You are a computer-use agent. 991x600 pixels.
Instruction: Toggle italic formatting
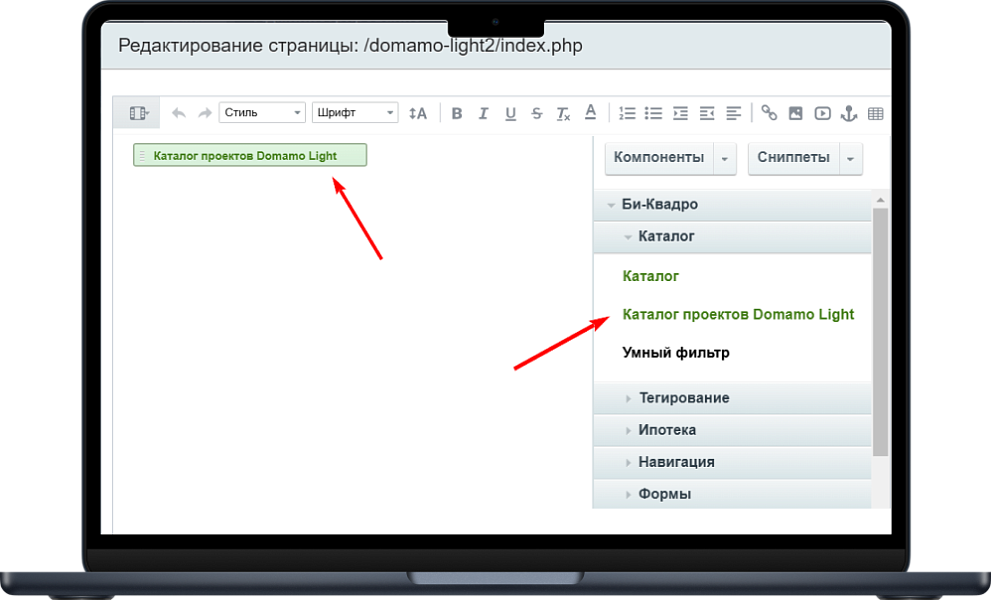484,113
